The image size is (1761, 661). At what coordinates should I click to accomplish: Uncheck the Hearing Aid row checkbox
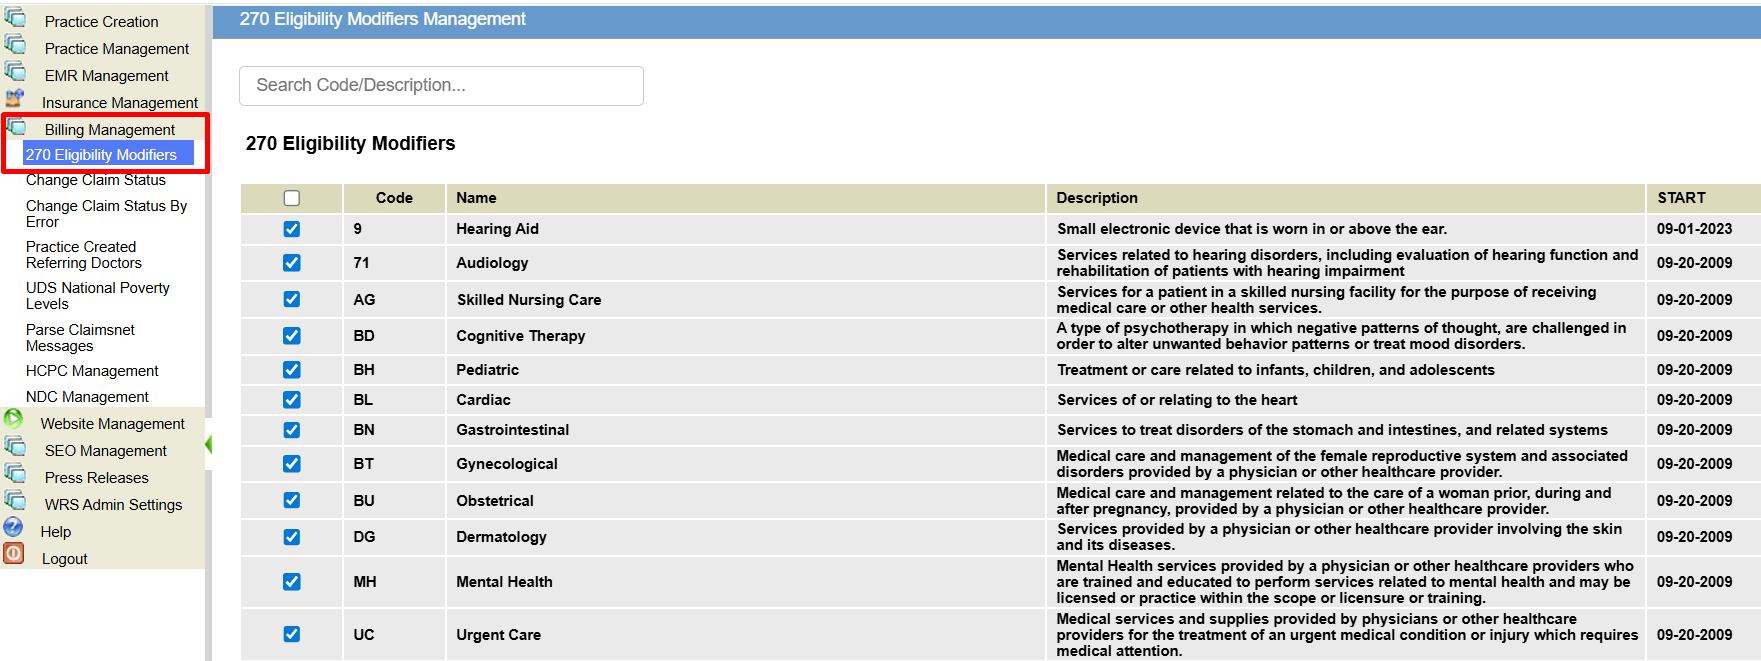[292, 229]
